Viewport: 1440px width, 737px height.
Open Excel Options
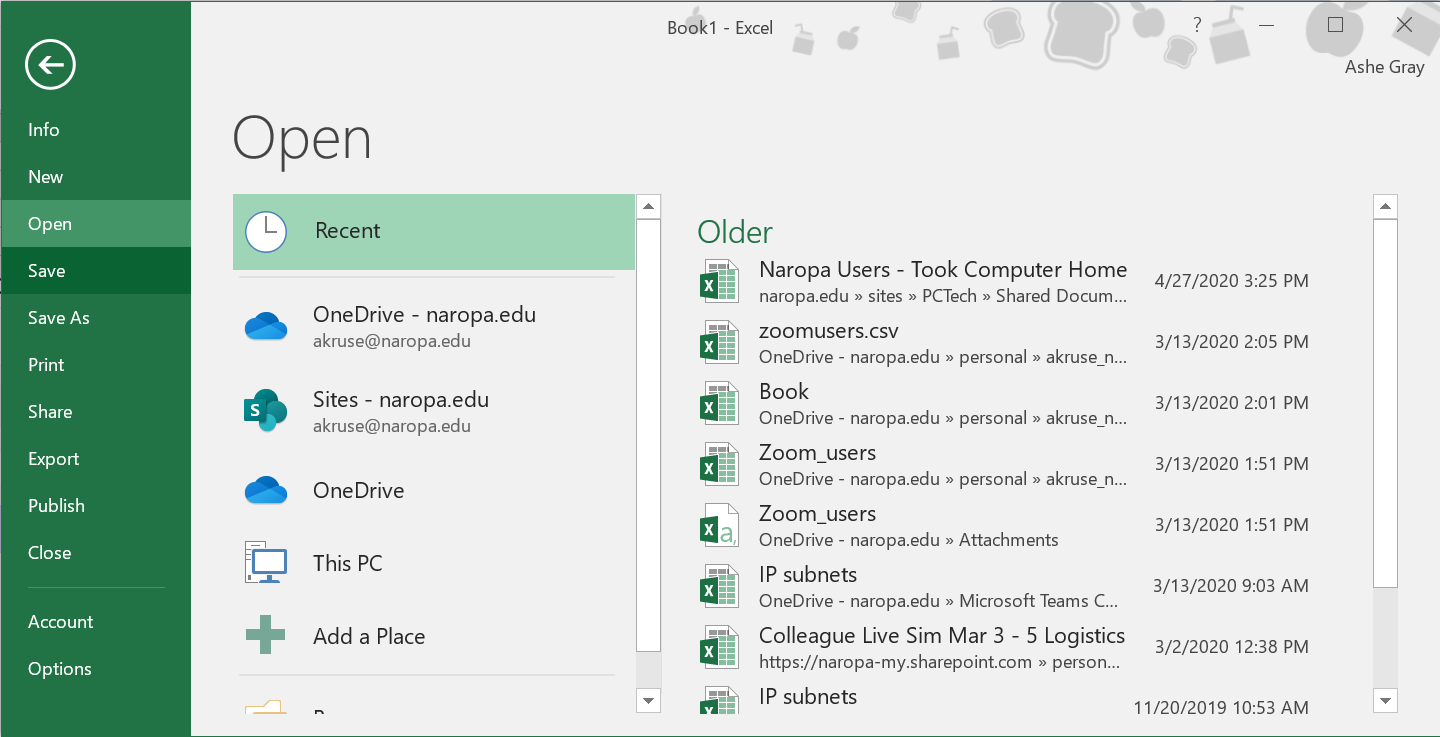95,669
